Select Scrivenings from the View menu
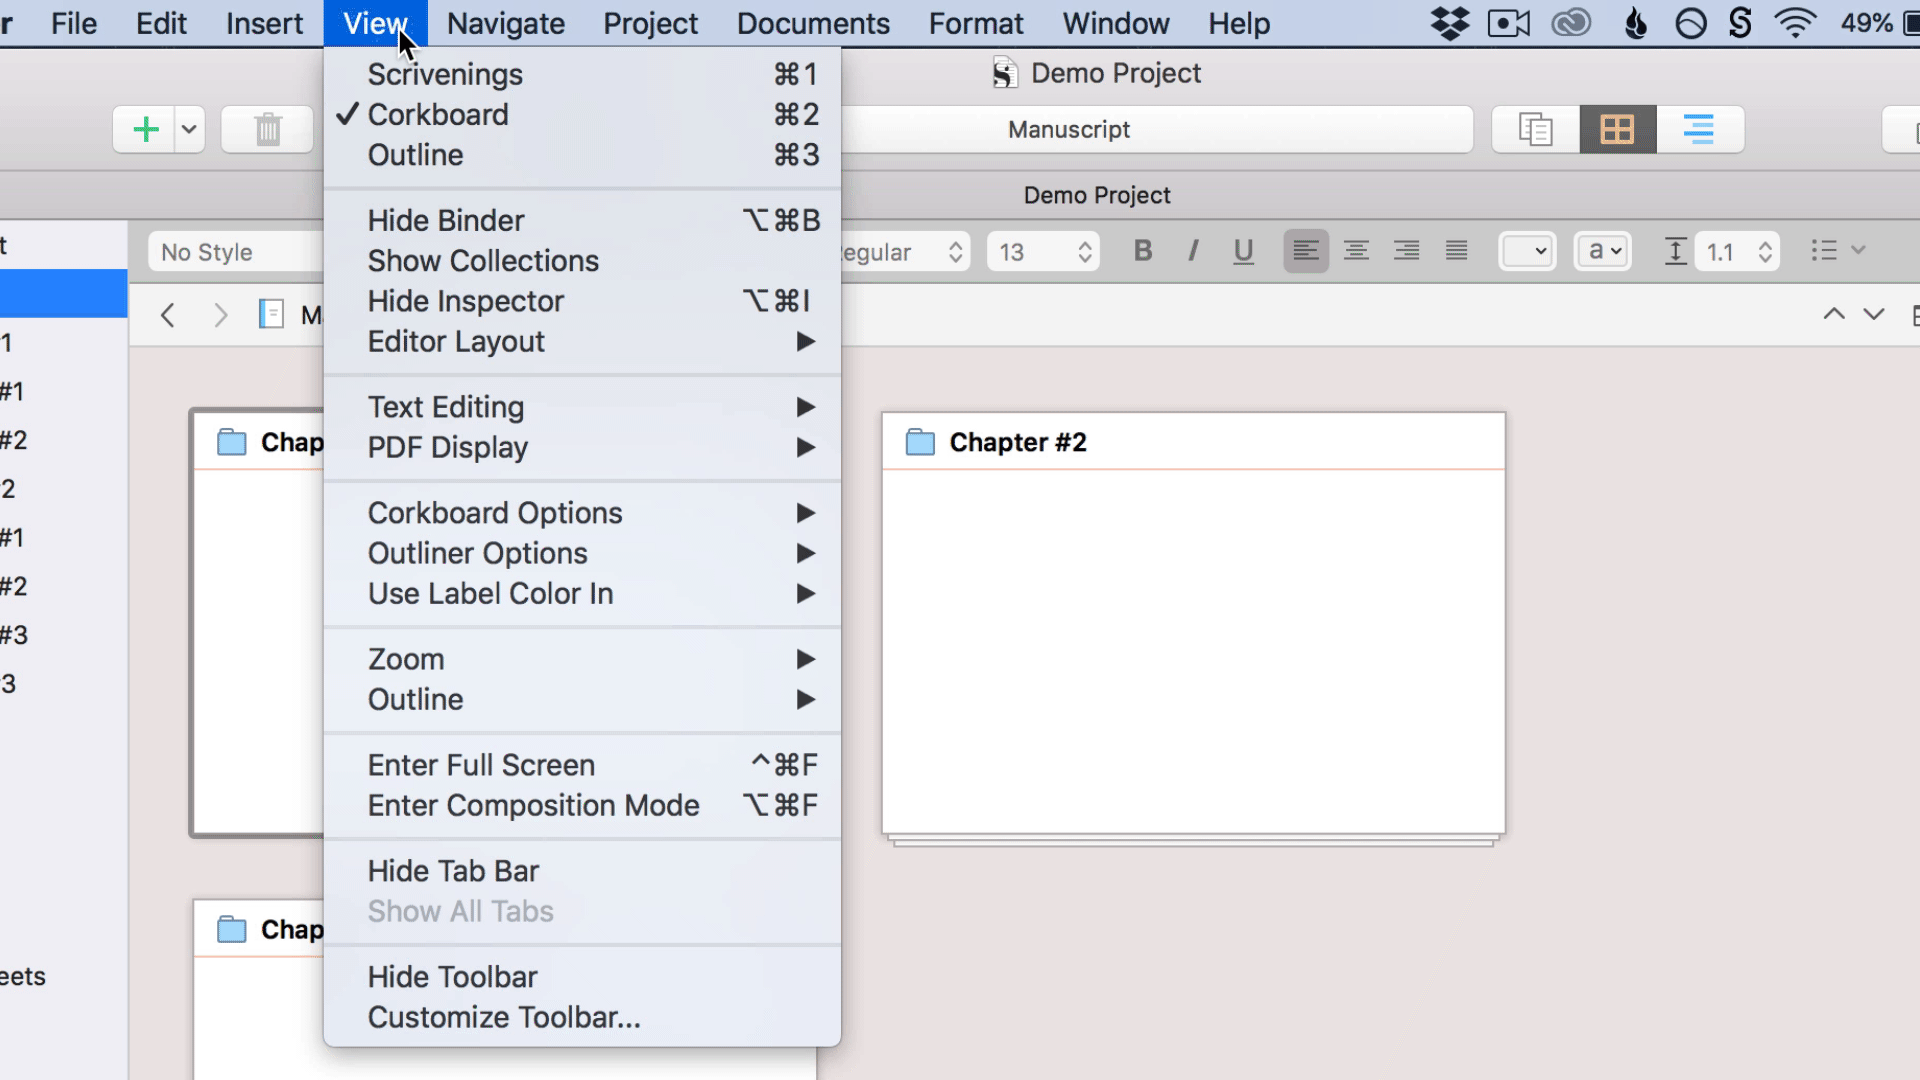This screenshot has width=1920, height=1080. [582, 74]
